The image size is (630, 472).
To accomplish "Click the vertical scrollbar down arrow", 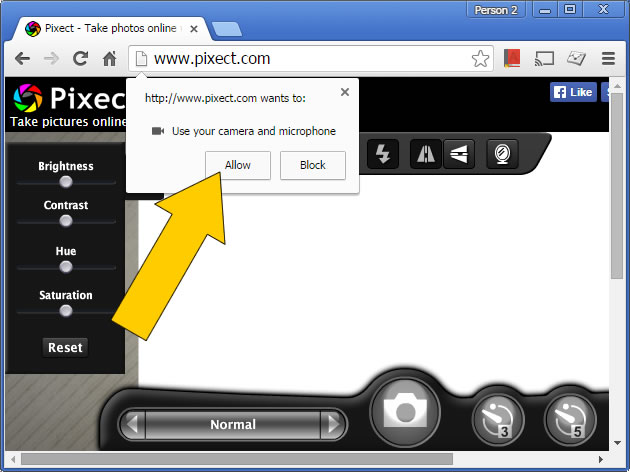I will [617, 443].
